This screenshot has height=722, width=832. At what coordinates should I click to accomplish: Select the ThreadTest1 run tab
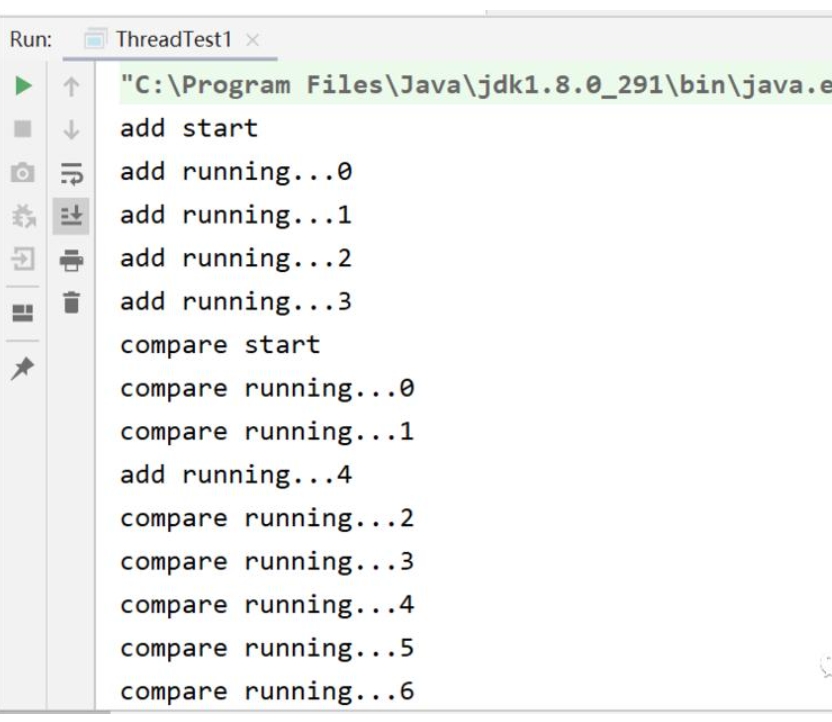click(x=173, y=40)
